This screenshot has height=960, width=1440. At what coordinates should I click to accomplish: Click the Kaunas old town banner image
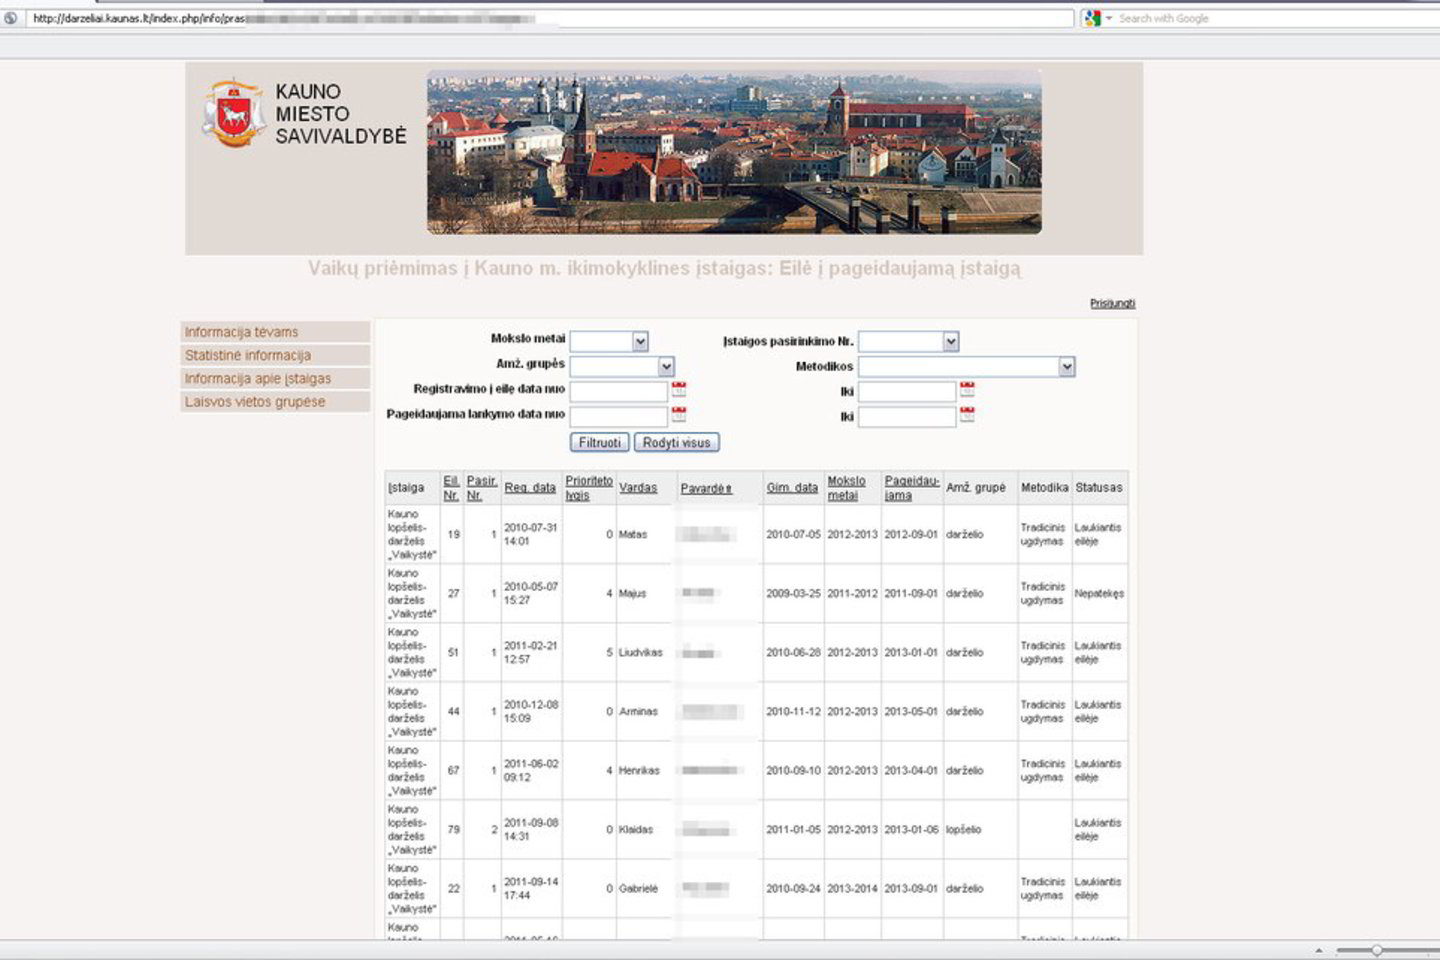pos(734,152)
